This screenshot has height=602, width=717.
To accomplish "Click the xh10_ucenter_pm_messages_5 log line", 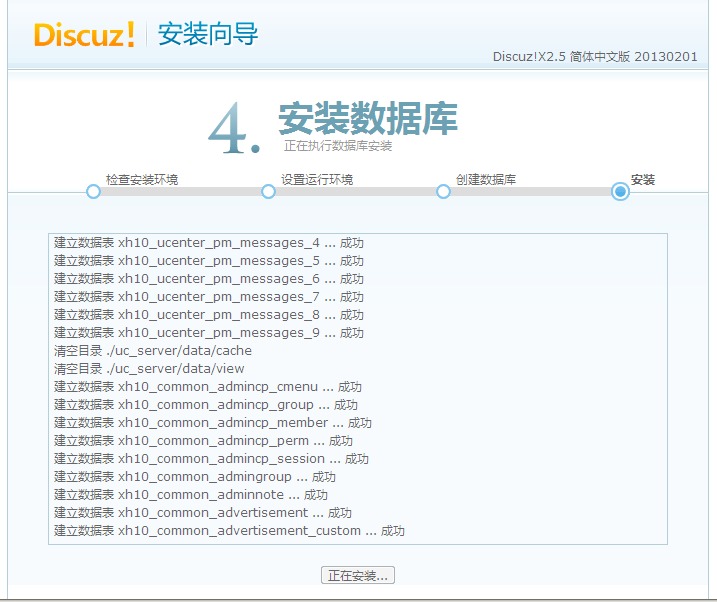I will click(209, 261).
